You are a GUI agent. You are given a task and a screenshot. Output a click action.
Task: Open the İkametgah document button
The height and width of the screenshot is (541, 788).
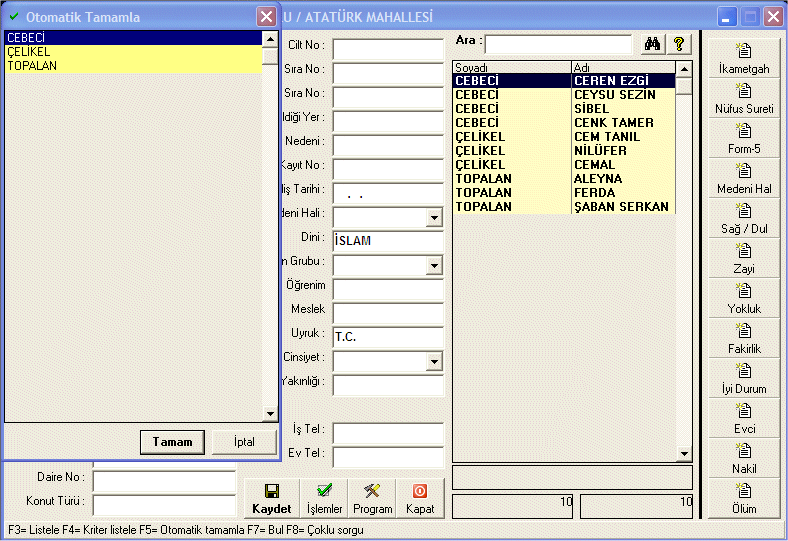point(744,58)
